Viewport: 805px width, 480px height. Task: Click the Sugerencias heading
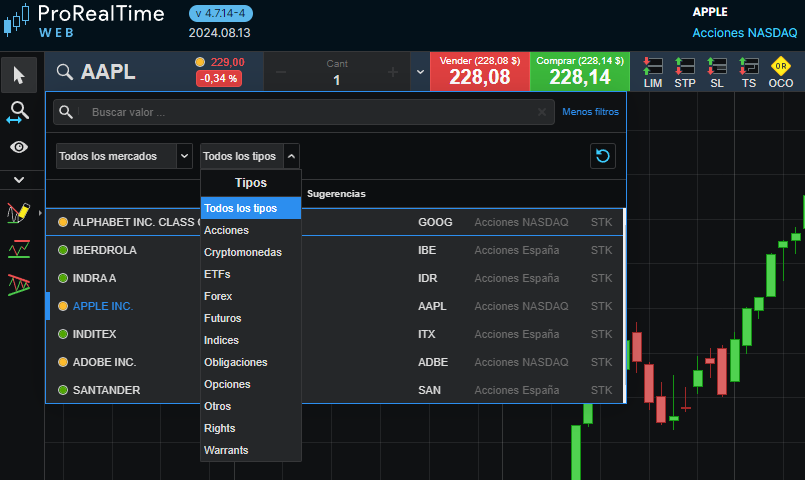point(336,194)
